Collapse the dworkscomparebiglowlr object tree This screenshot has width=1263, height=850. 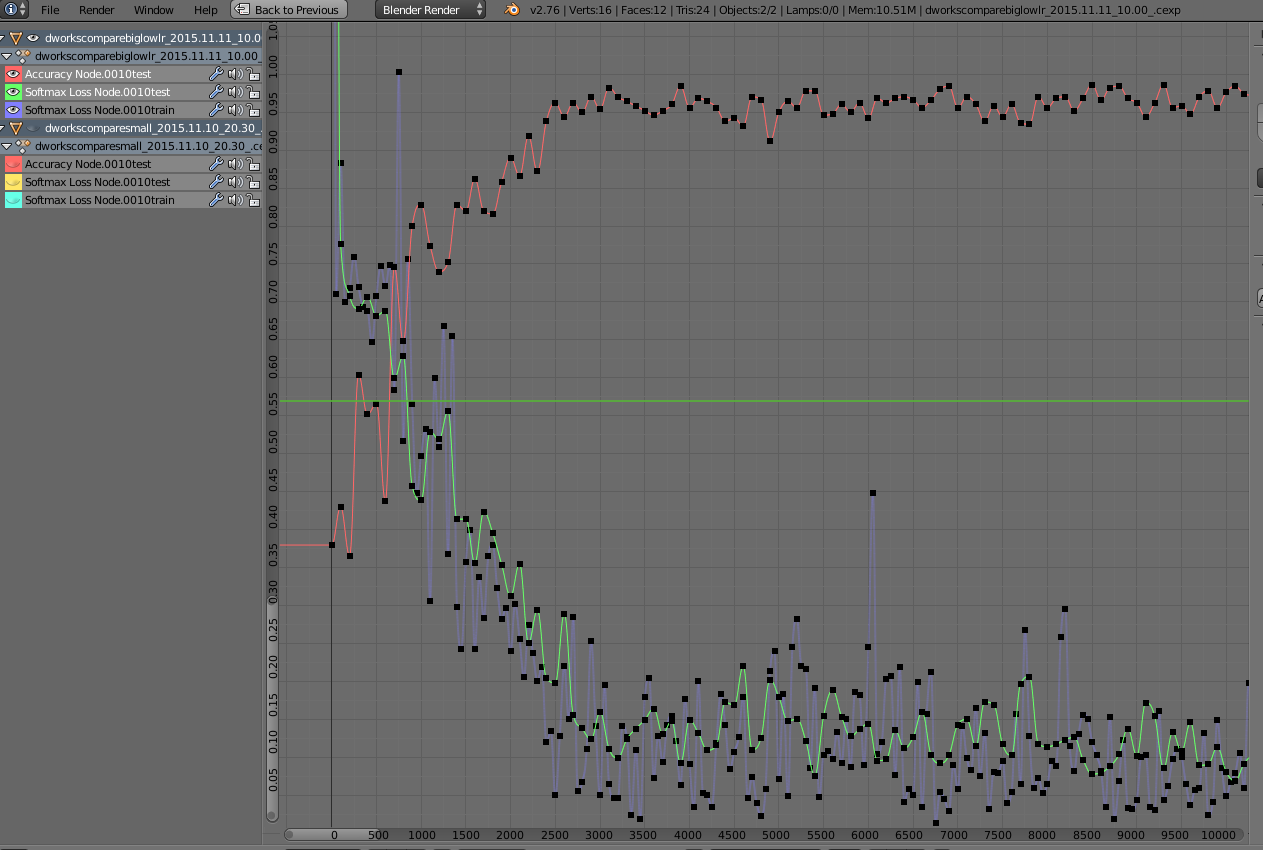3,38
